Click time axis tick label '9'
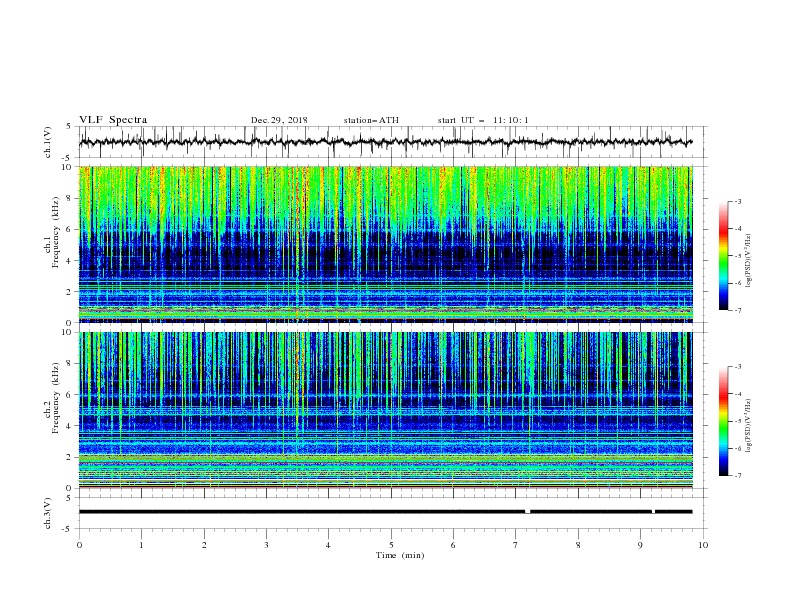This screenshot has width=792, height=612. pyautogui.click(x=640, y=545)
